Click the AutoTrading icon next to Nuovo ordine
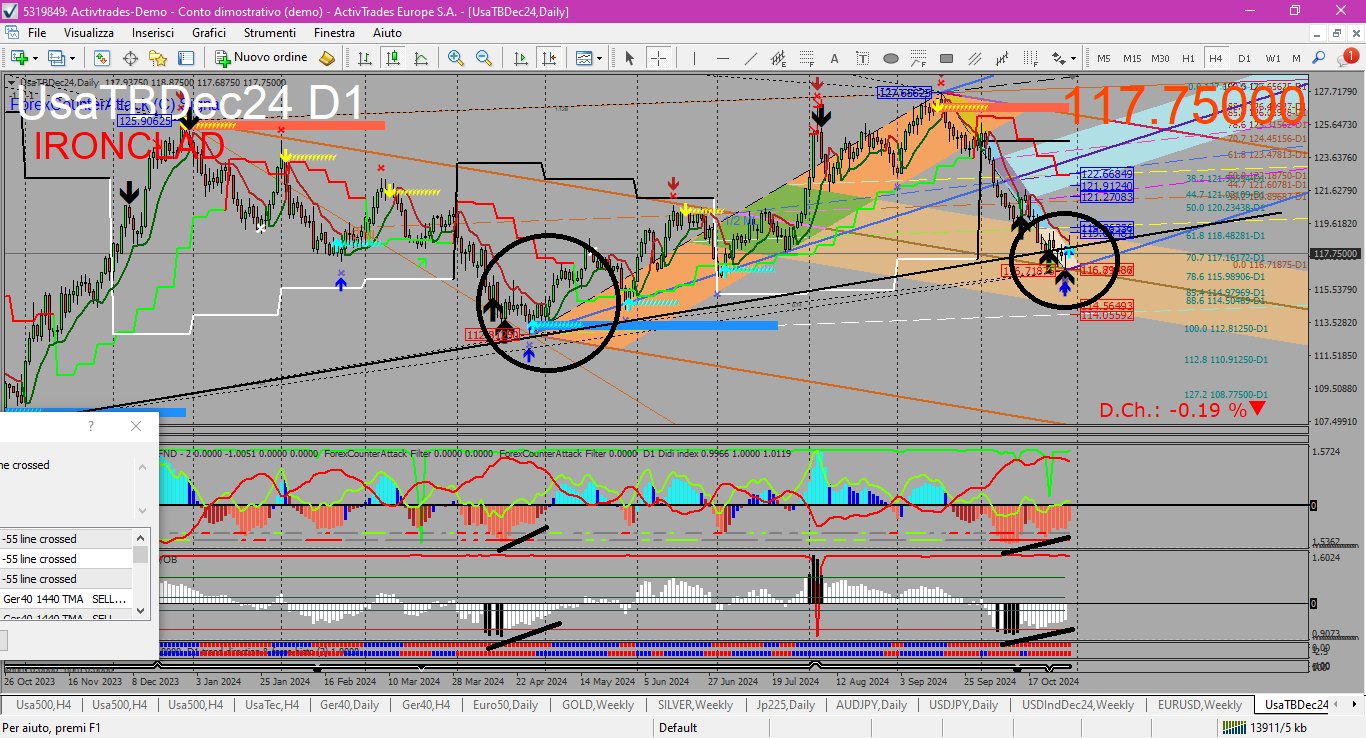This screenshot has height=738, width=1366. tap(327, 58)
